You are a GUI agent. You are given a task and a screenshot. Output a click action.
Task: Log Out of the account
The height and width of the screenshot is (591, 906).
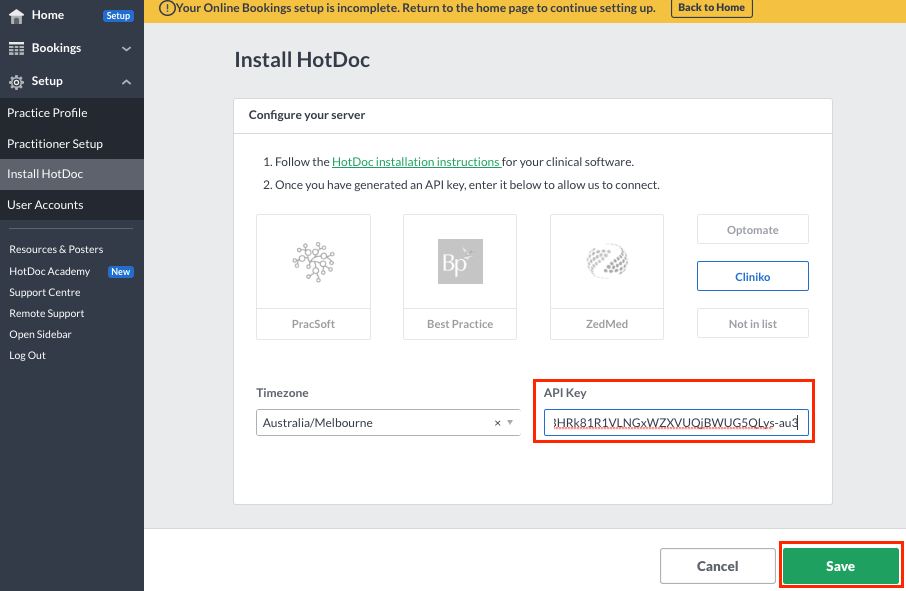pos(27,355)
